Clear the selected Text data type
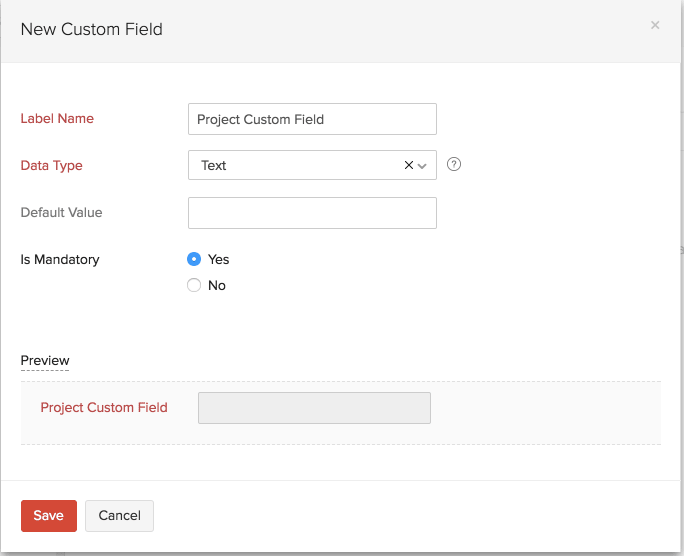684x556 pixels. click(x=408, y=166)
